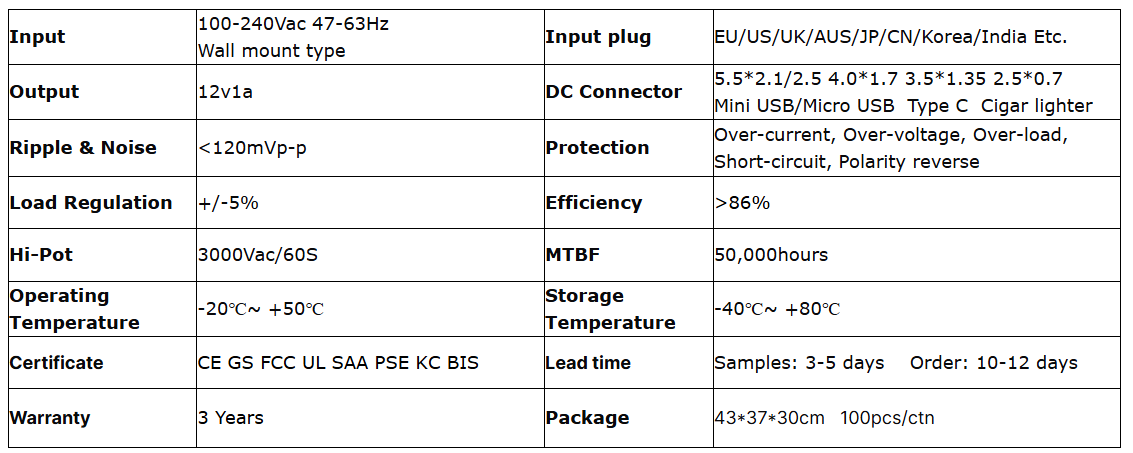Select the >86% efficiency value

[742, 203]
